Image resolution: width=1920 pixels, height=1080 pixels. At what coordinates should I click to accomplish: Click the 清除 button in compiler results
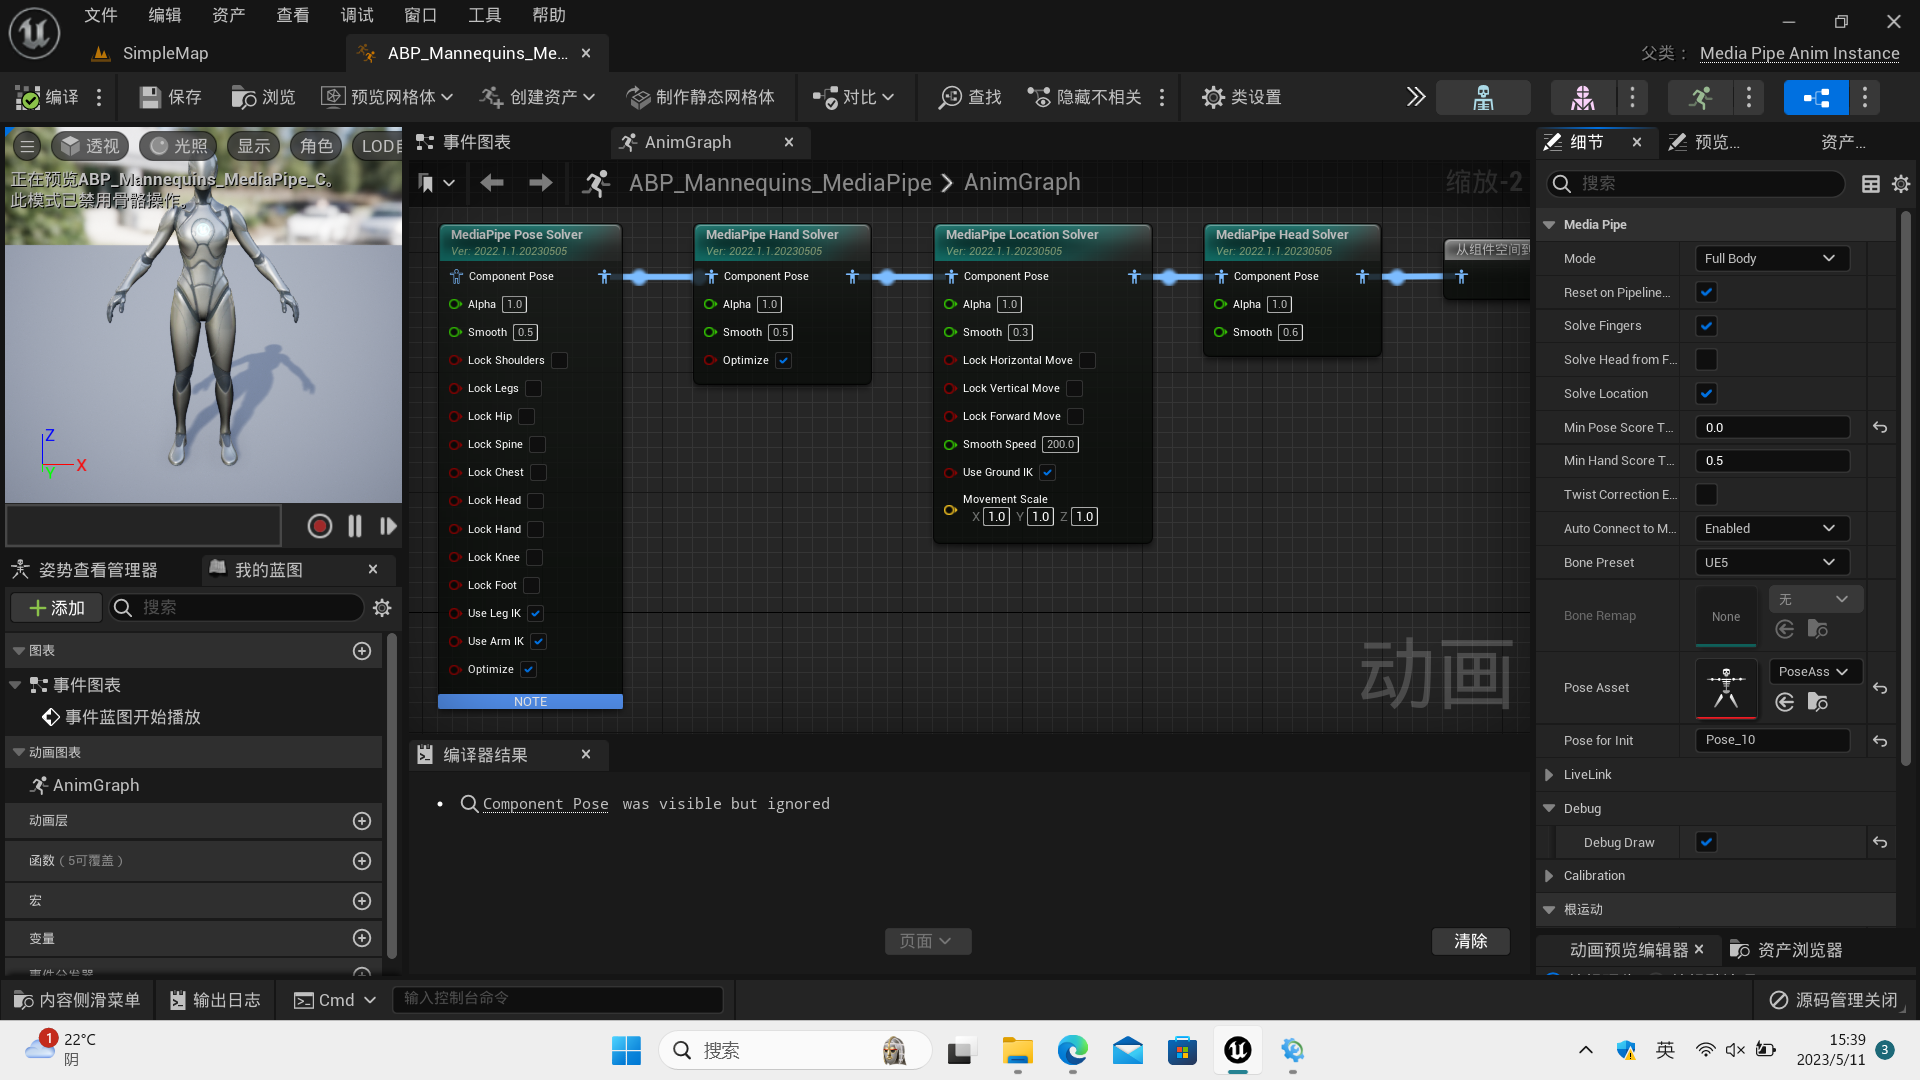click(1471, 941)
